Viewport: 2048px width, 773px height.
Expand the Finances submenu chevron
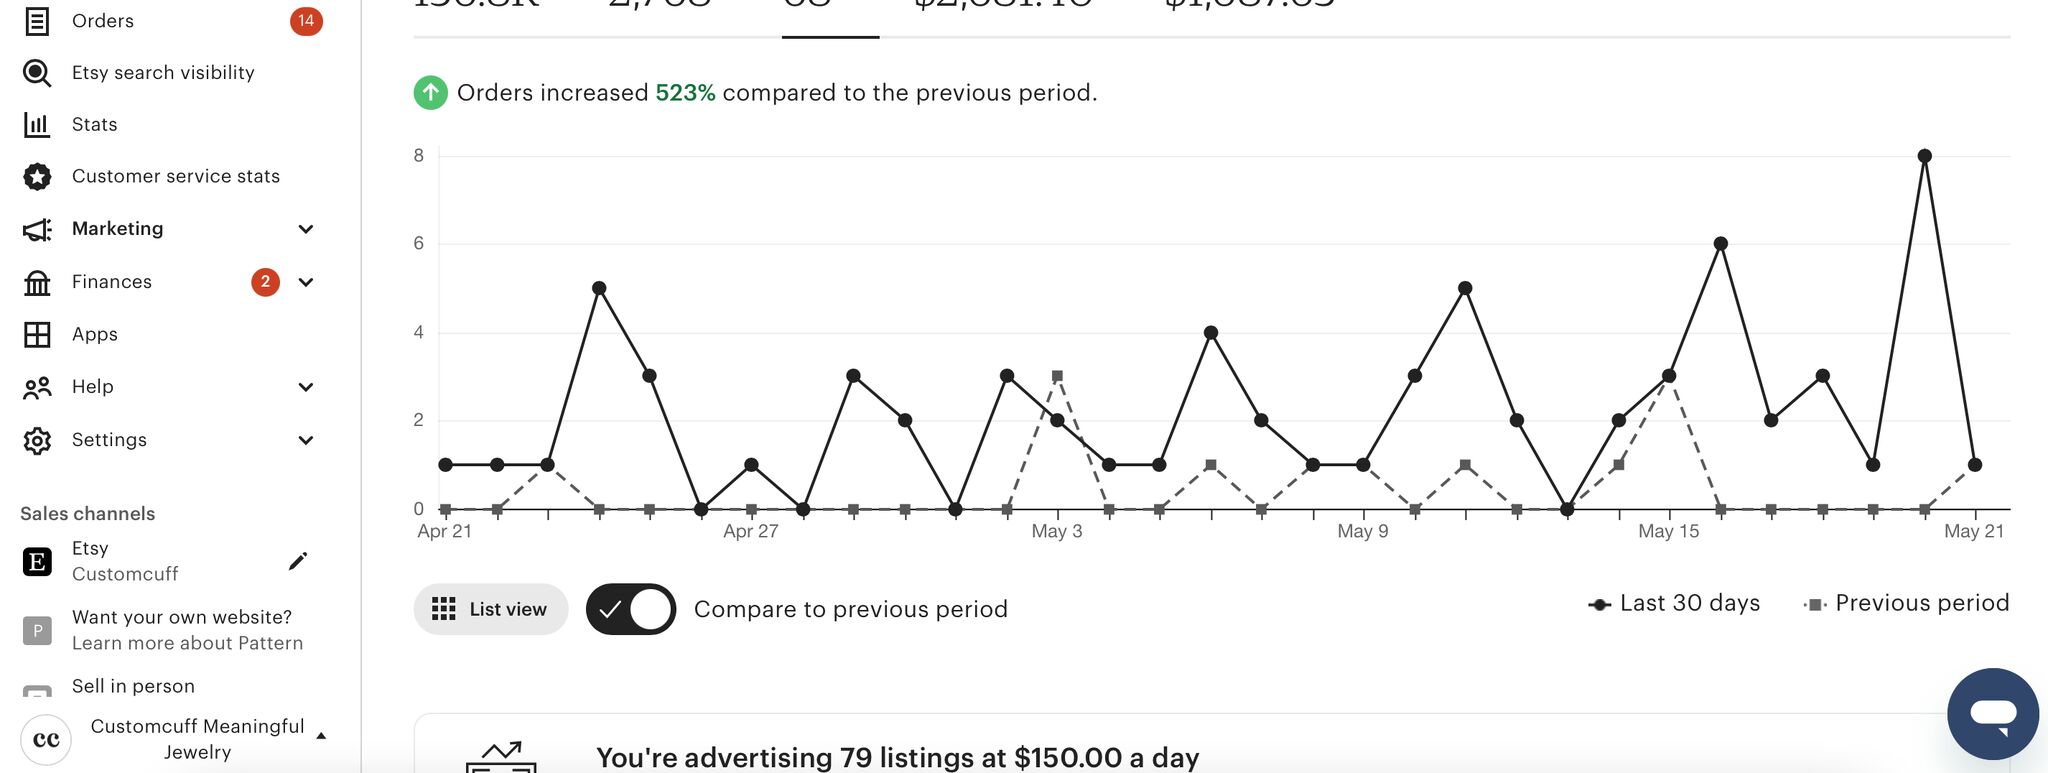[306, 282]
